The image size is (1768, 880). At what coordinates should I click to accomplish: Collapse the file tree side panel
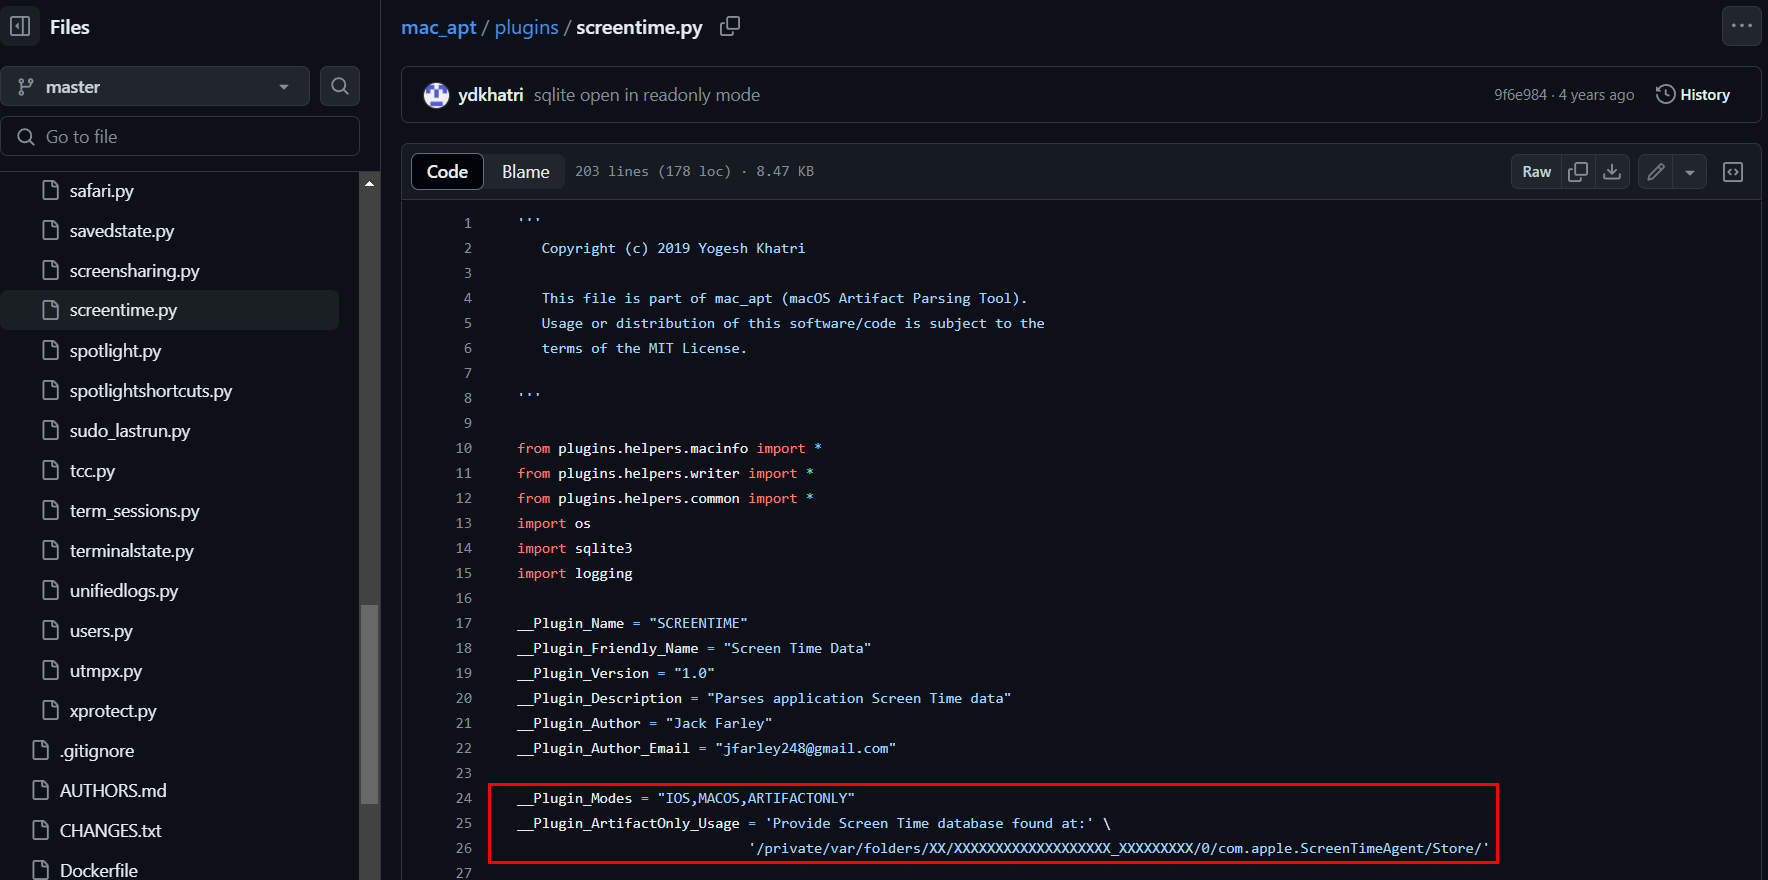click(20, 27)
